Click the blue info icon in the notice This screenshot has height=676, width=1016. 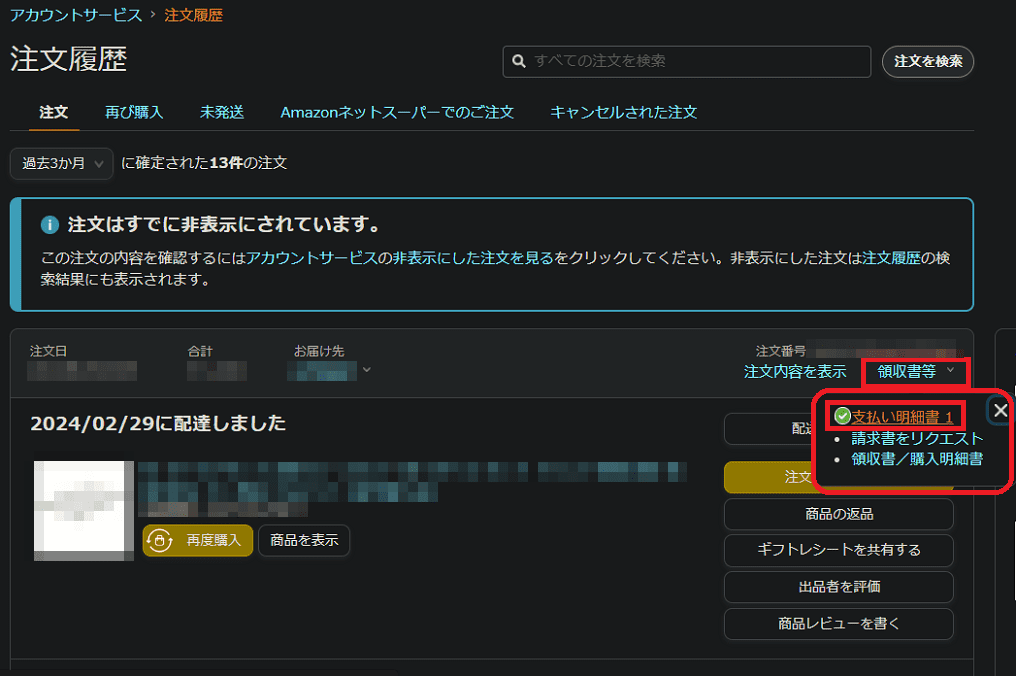click(50, 224)
